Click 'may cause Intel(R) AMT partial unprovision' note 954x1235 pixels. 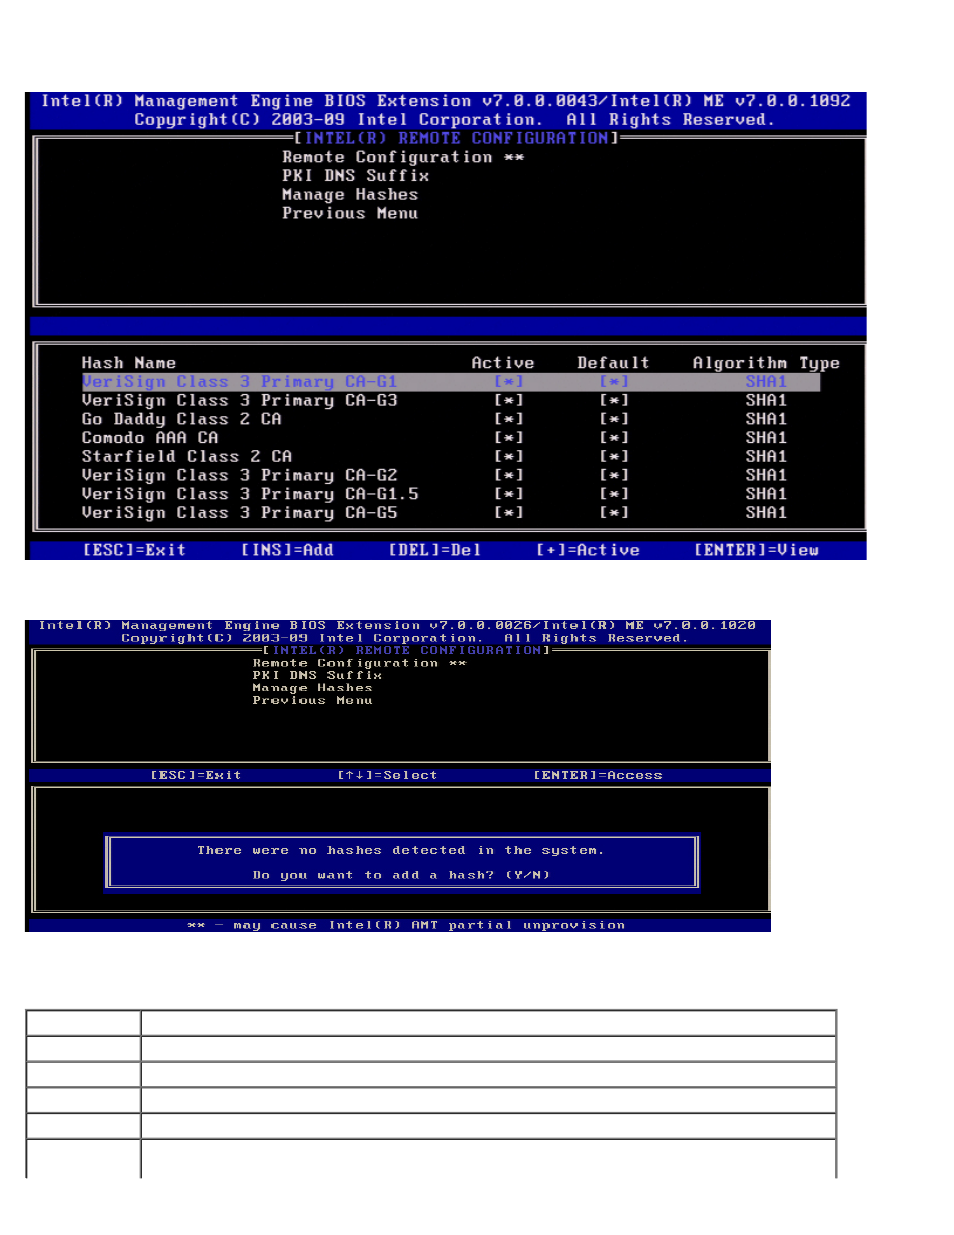tap(406, 926)
